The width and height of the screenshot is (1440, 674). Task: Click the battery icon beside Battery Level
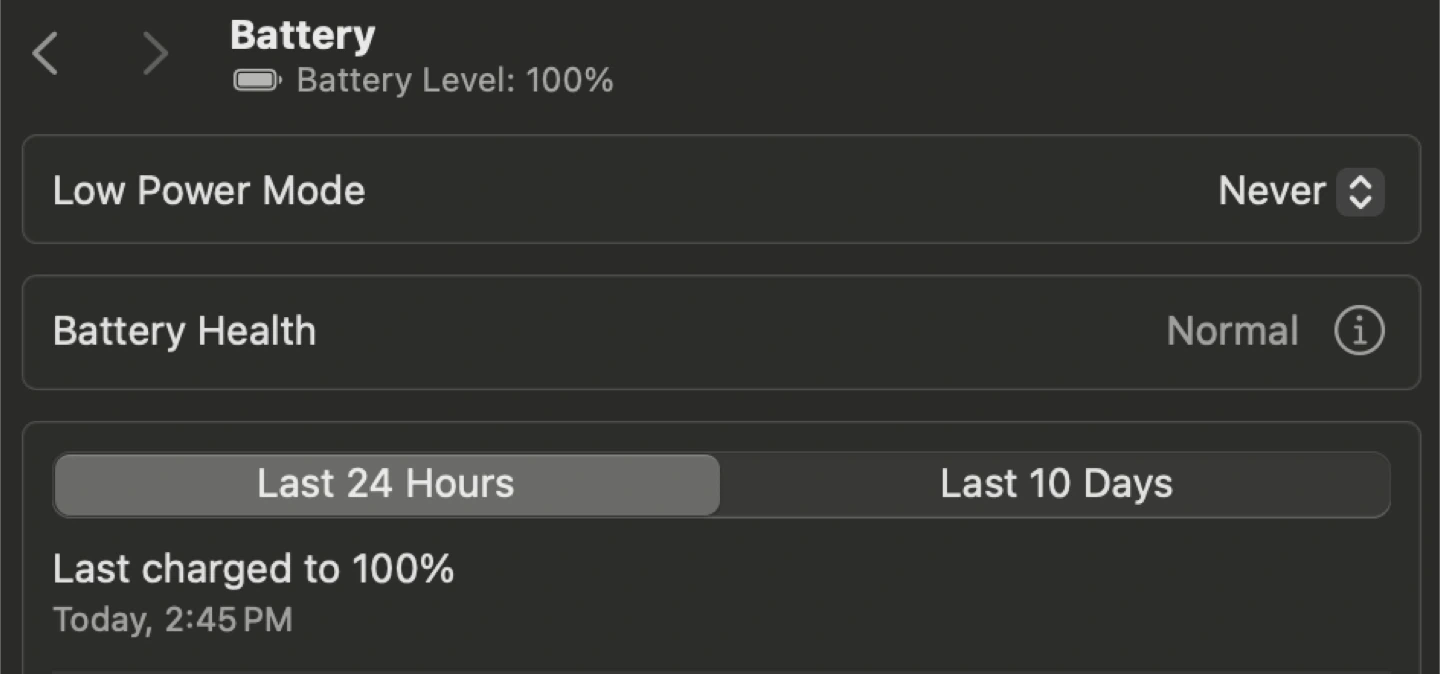point(257,80)
